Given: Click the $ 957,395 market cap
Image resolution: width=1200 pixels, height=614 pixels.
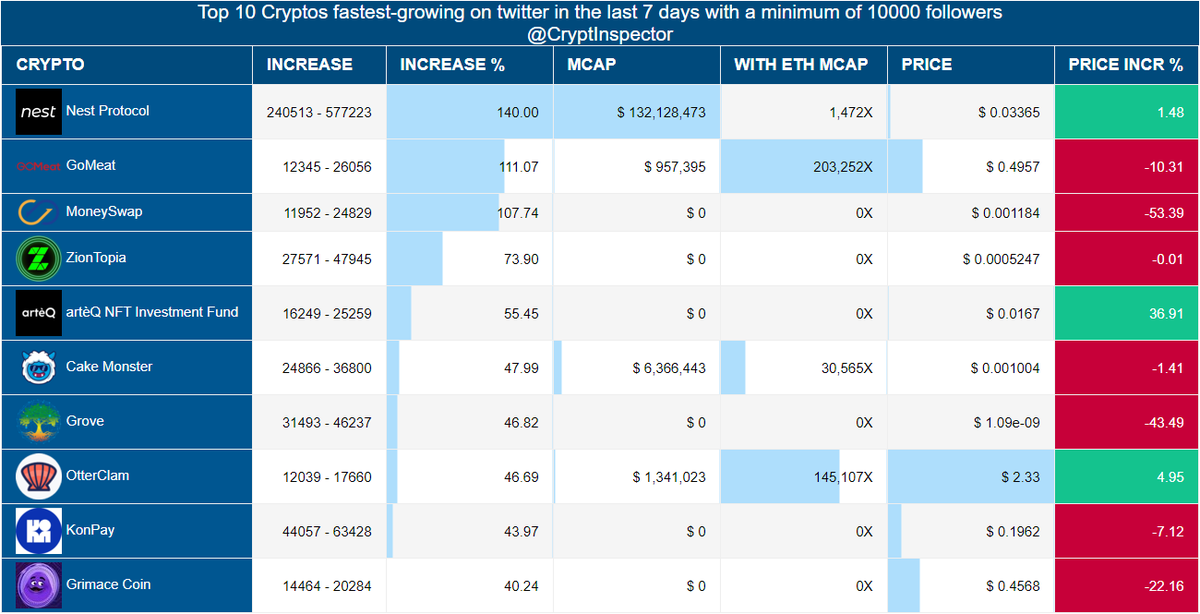Looking at the screenshot, I should 637,167.
